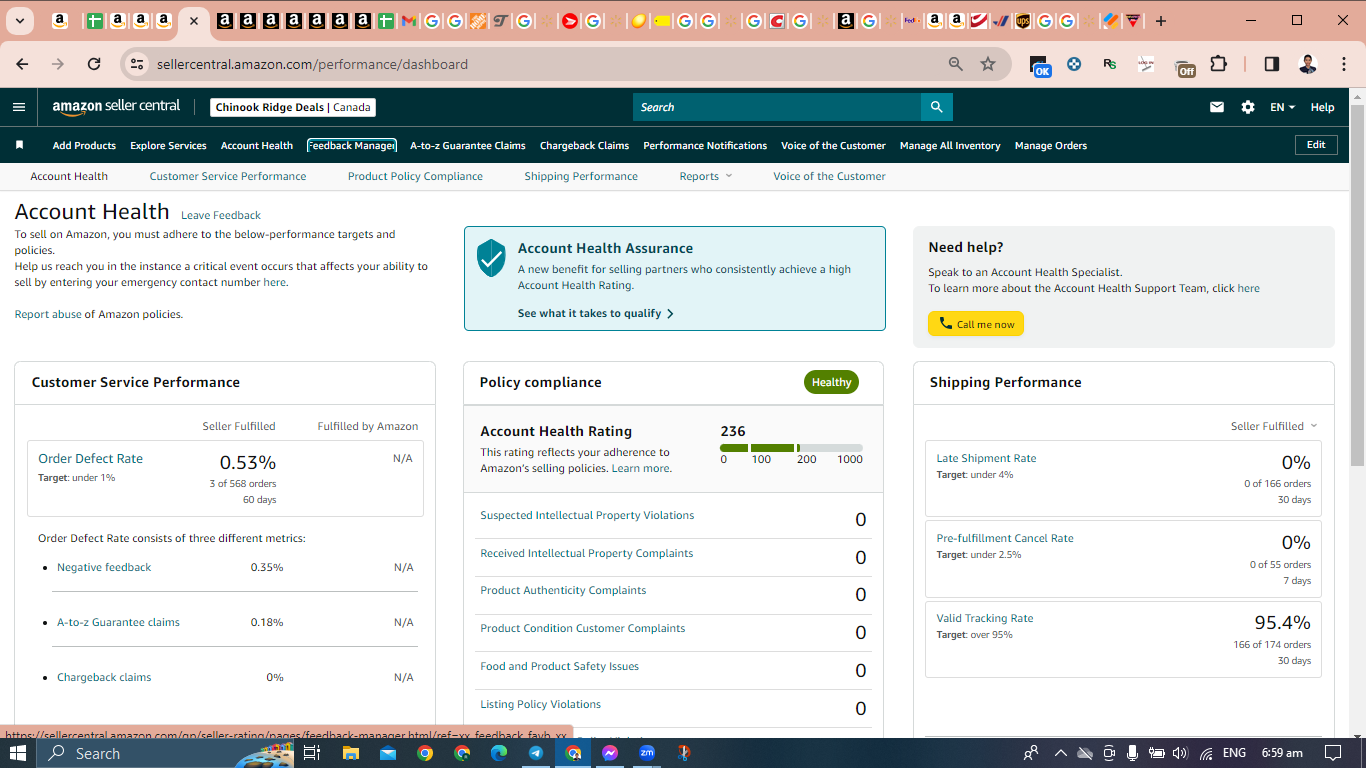Open the volume control in system tray

(x=1180, y=753)
